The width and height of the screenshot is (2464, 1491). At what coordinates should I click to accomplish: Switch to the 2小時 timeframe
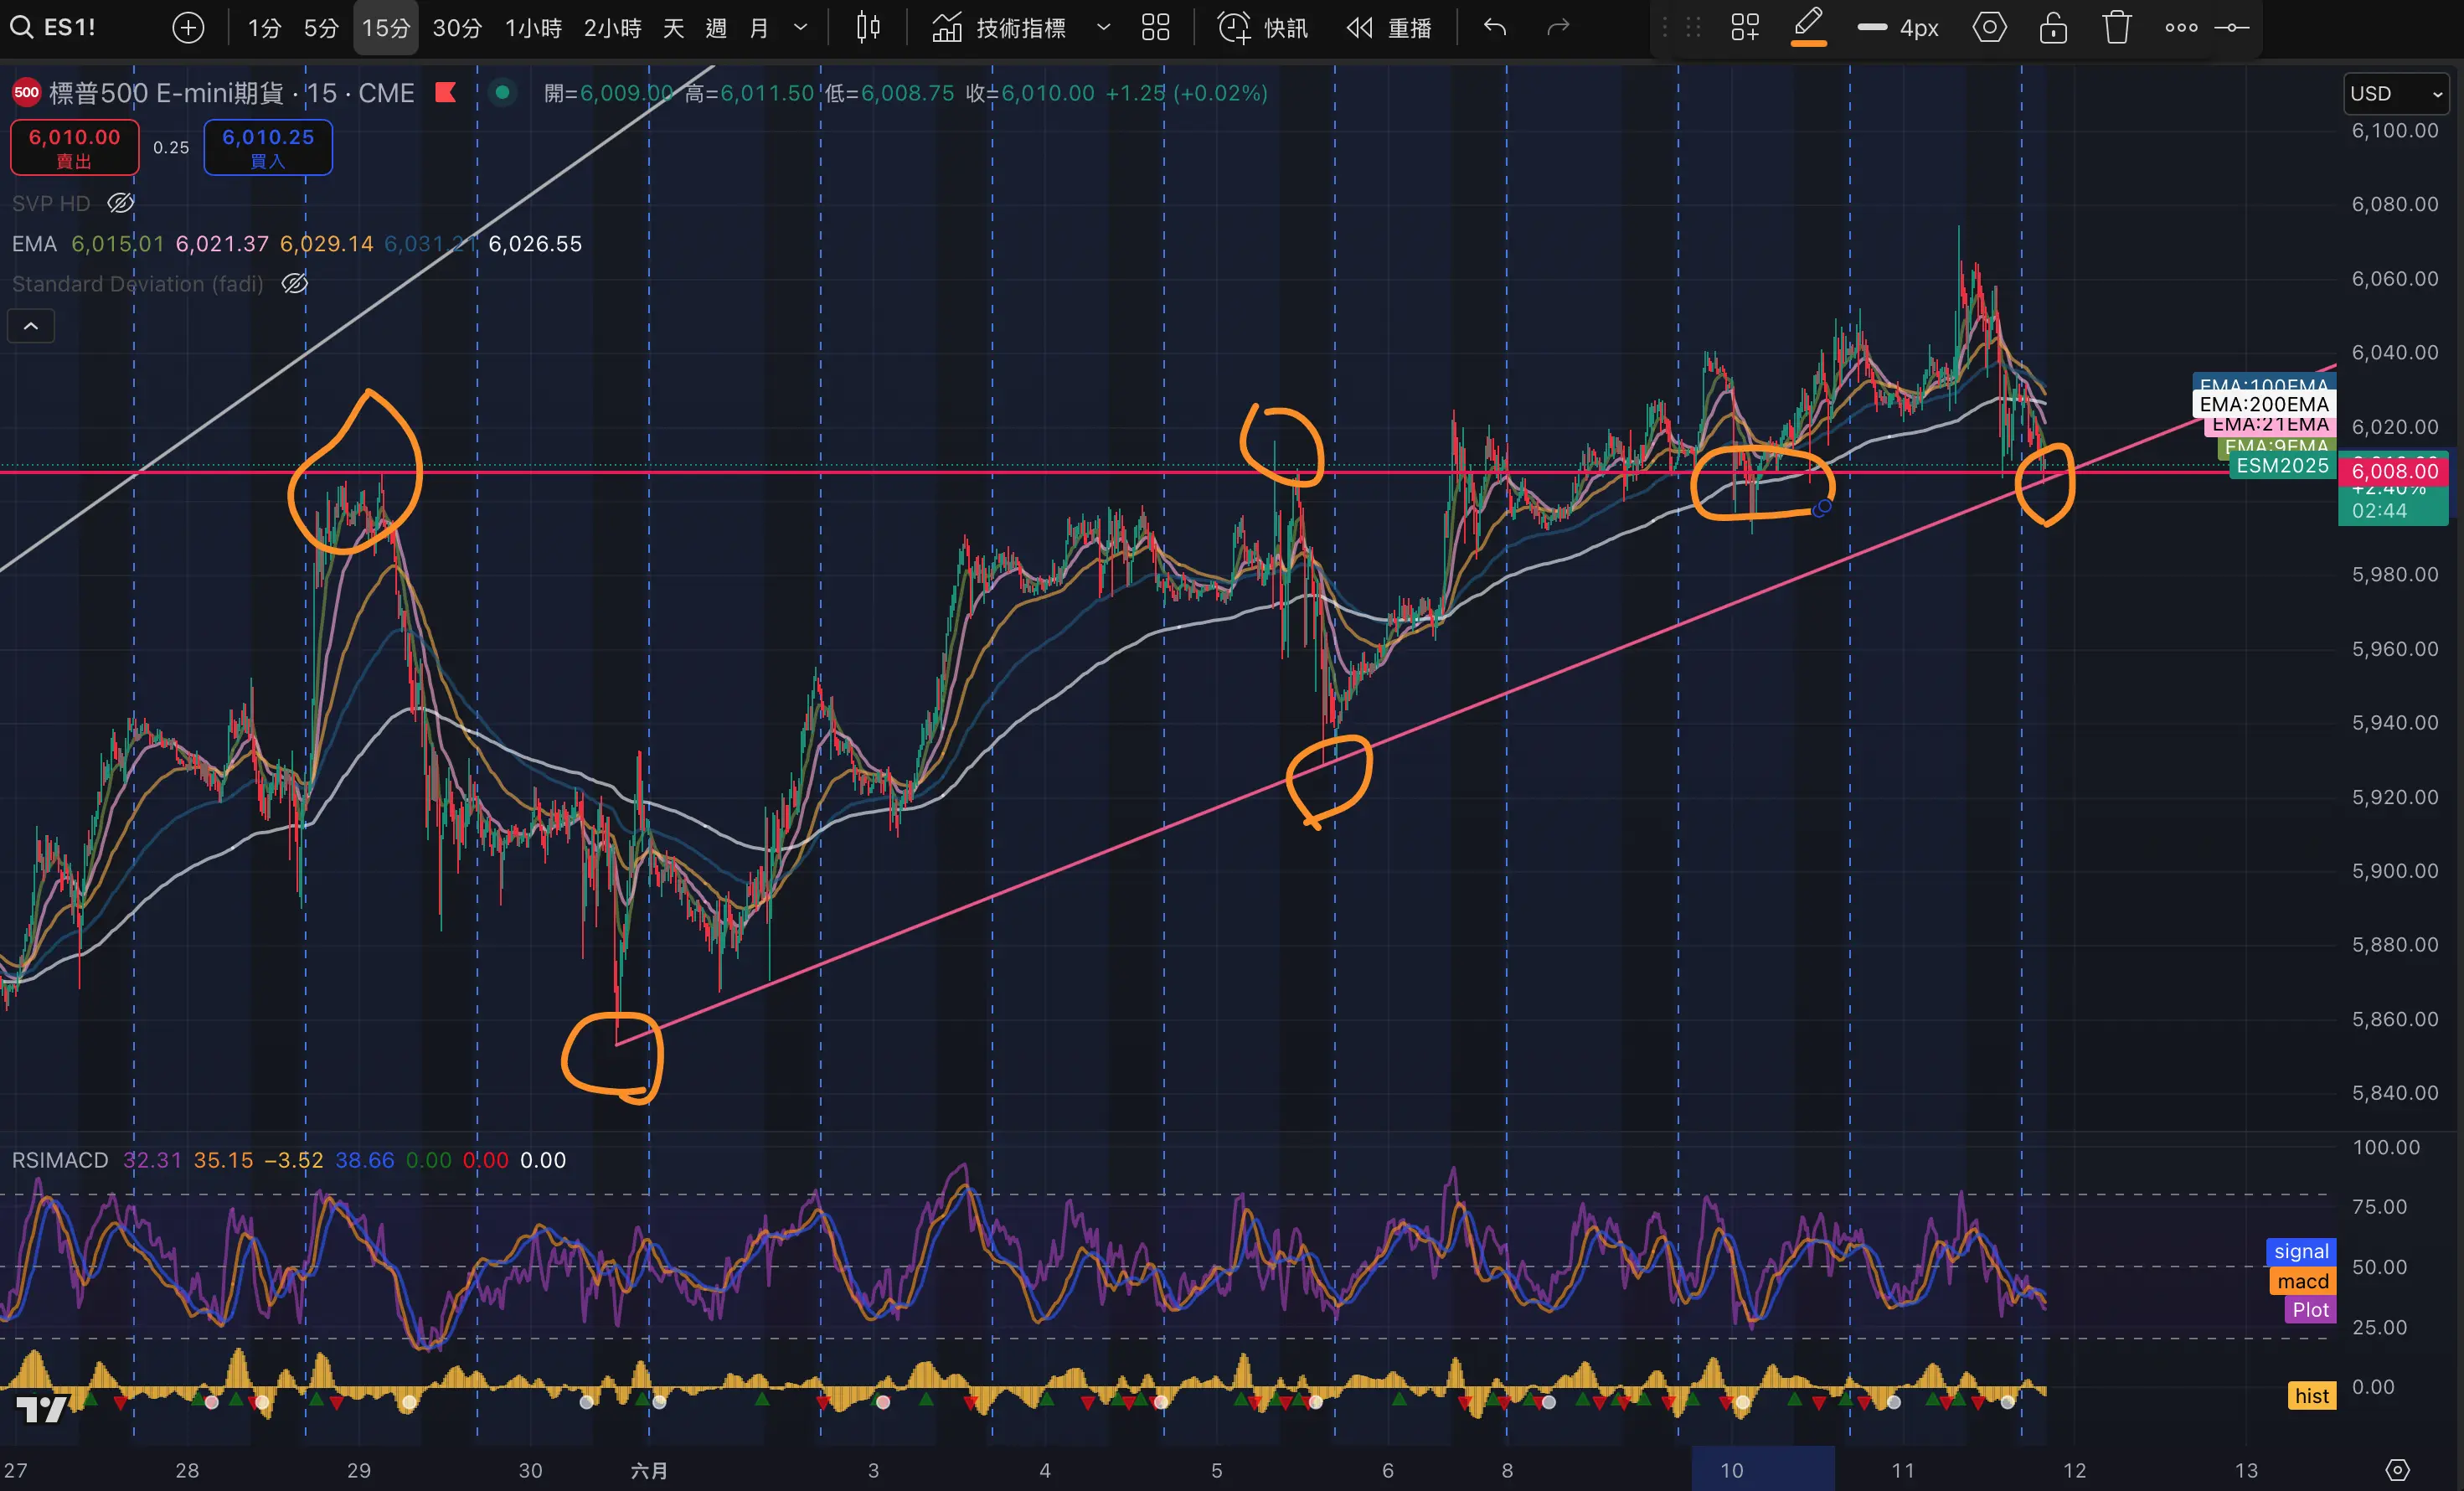click(x=612, y=27)
